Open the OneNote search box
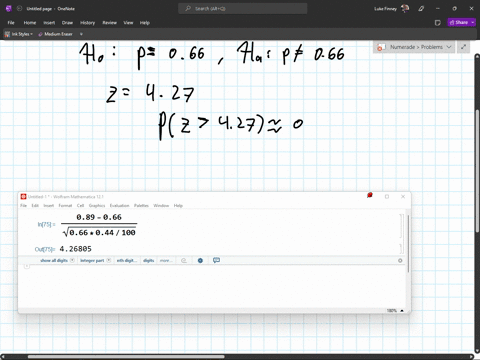 pyautogui.click(x=243, y=9)
